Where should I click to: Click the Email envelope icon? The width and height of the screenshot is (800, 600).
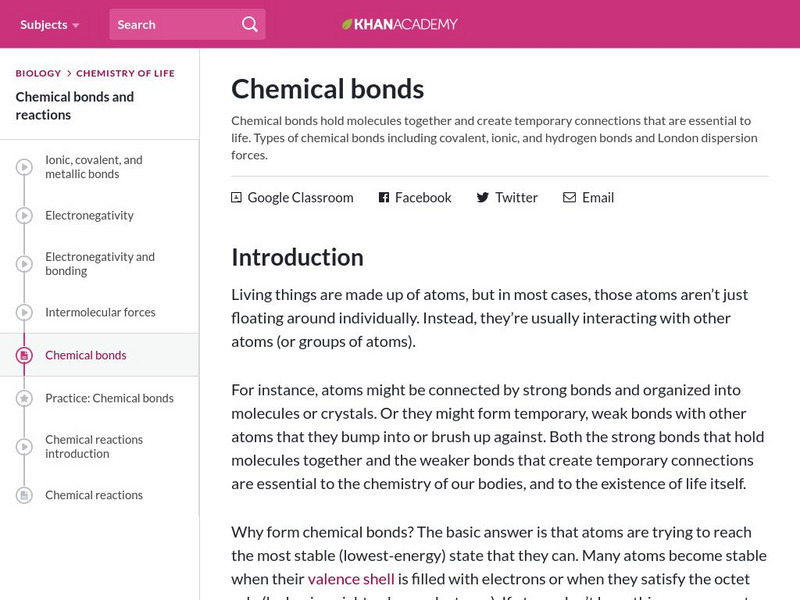pos(569,198)
